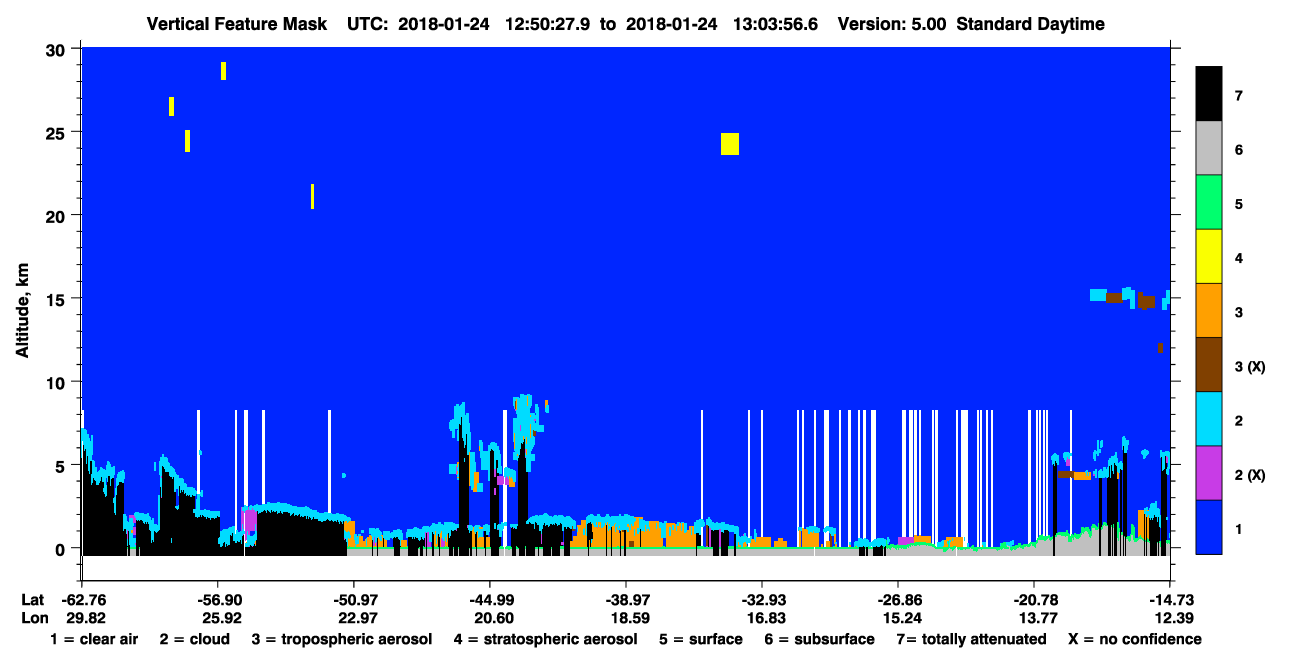This screenshot has width=1300, height=667.
Task: Click the '5 = surface' legend entry
Action: 701,639
